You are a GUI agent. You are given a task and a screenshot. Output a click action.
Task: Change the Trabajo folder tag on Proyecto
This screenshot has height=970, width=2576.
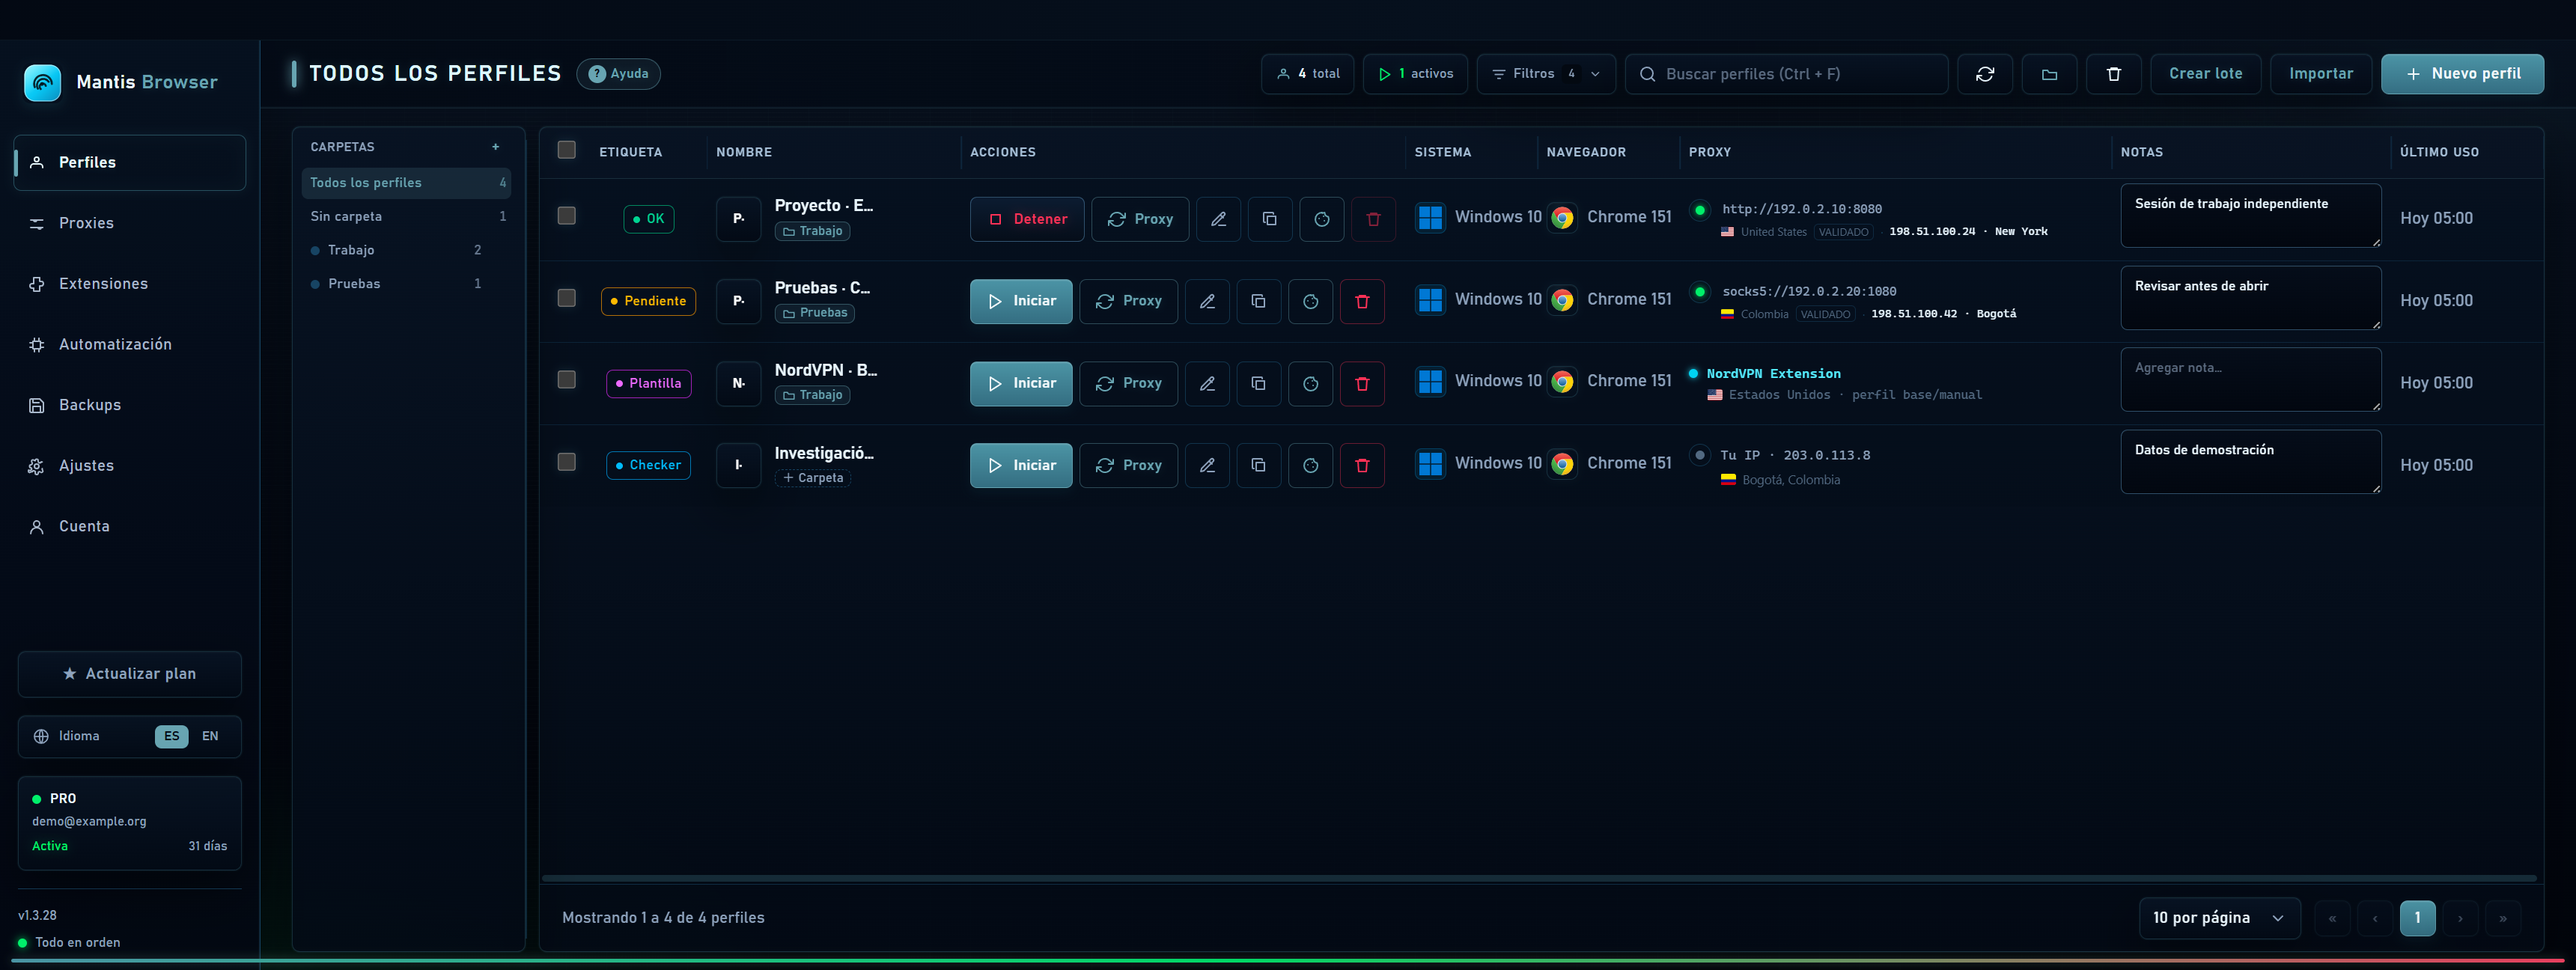813,231
